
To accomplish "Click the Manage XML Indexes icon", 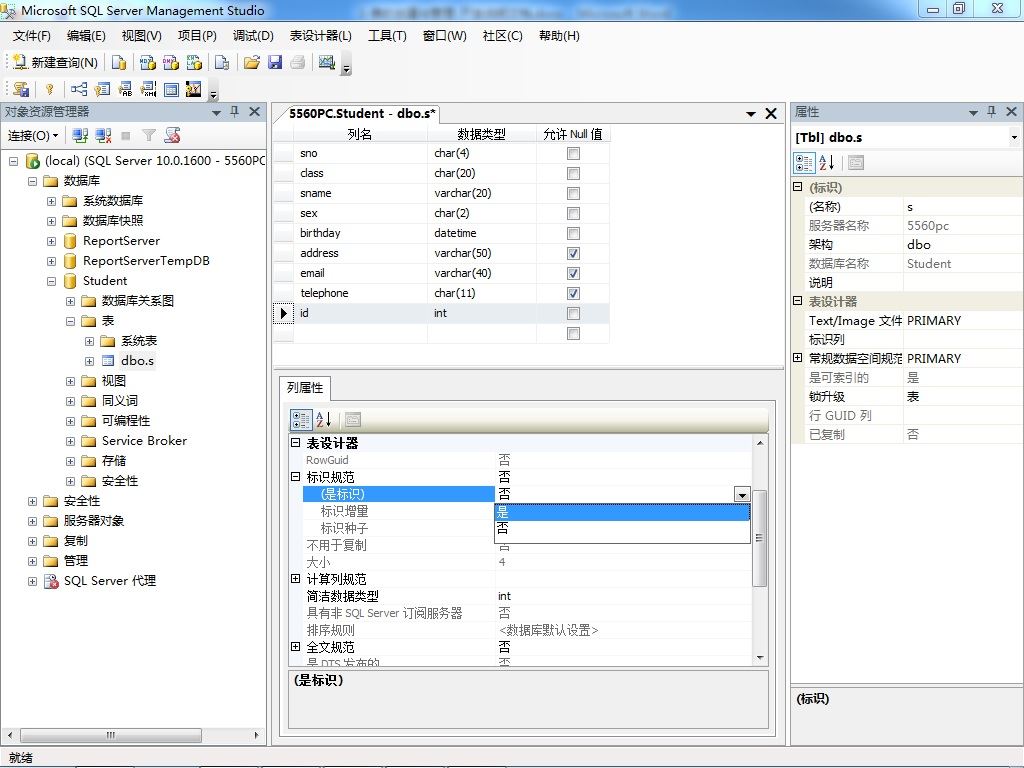I will click(149, 89).
